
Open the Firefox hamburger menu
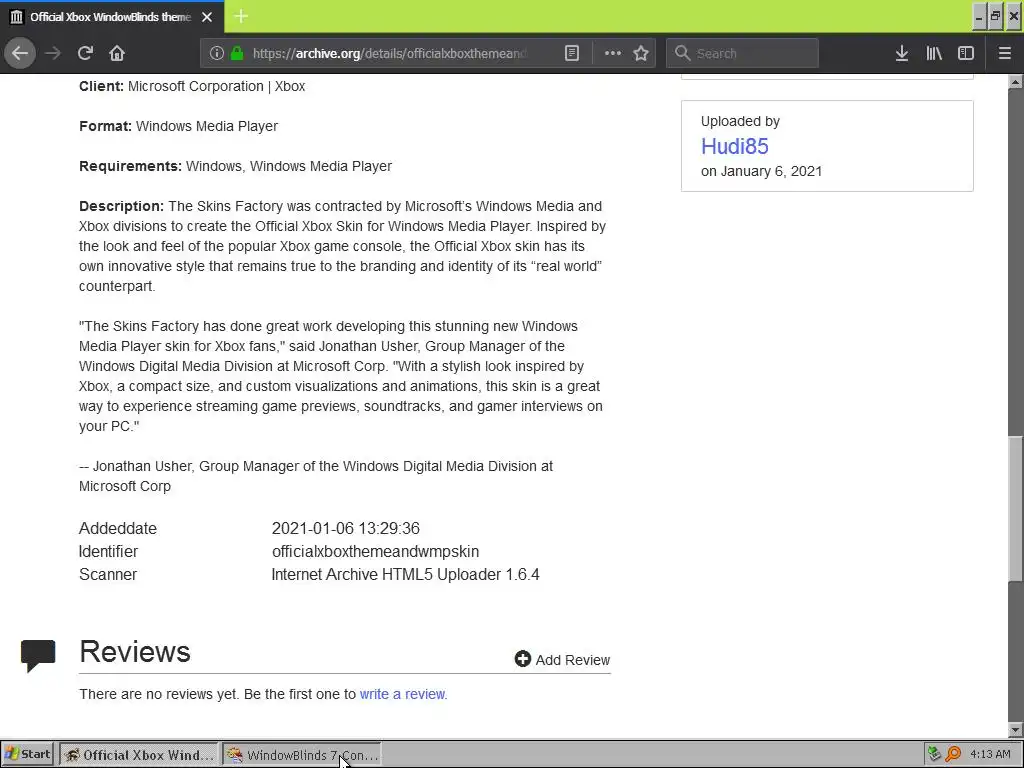click(1004, 53)
